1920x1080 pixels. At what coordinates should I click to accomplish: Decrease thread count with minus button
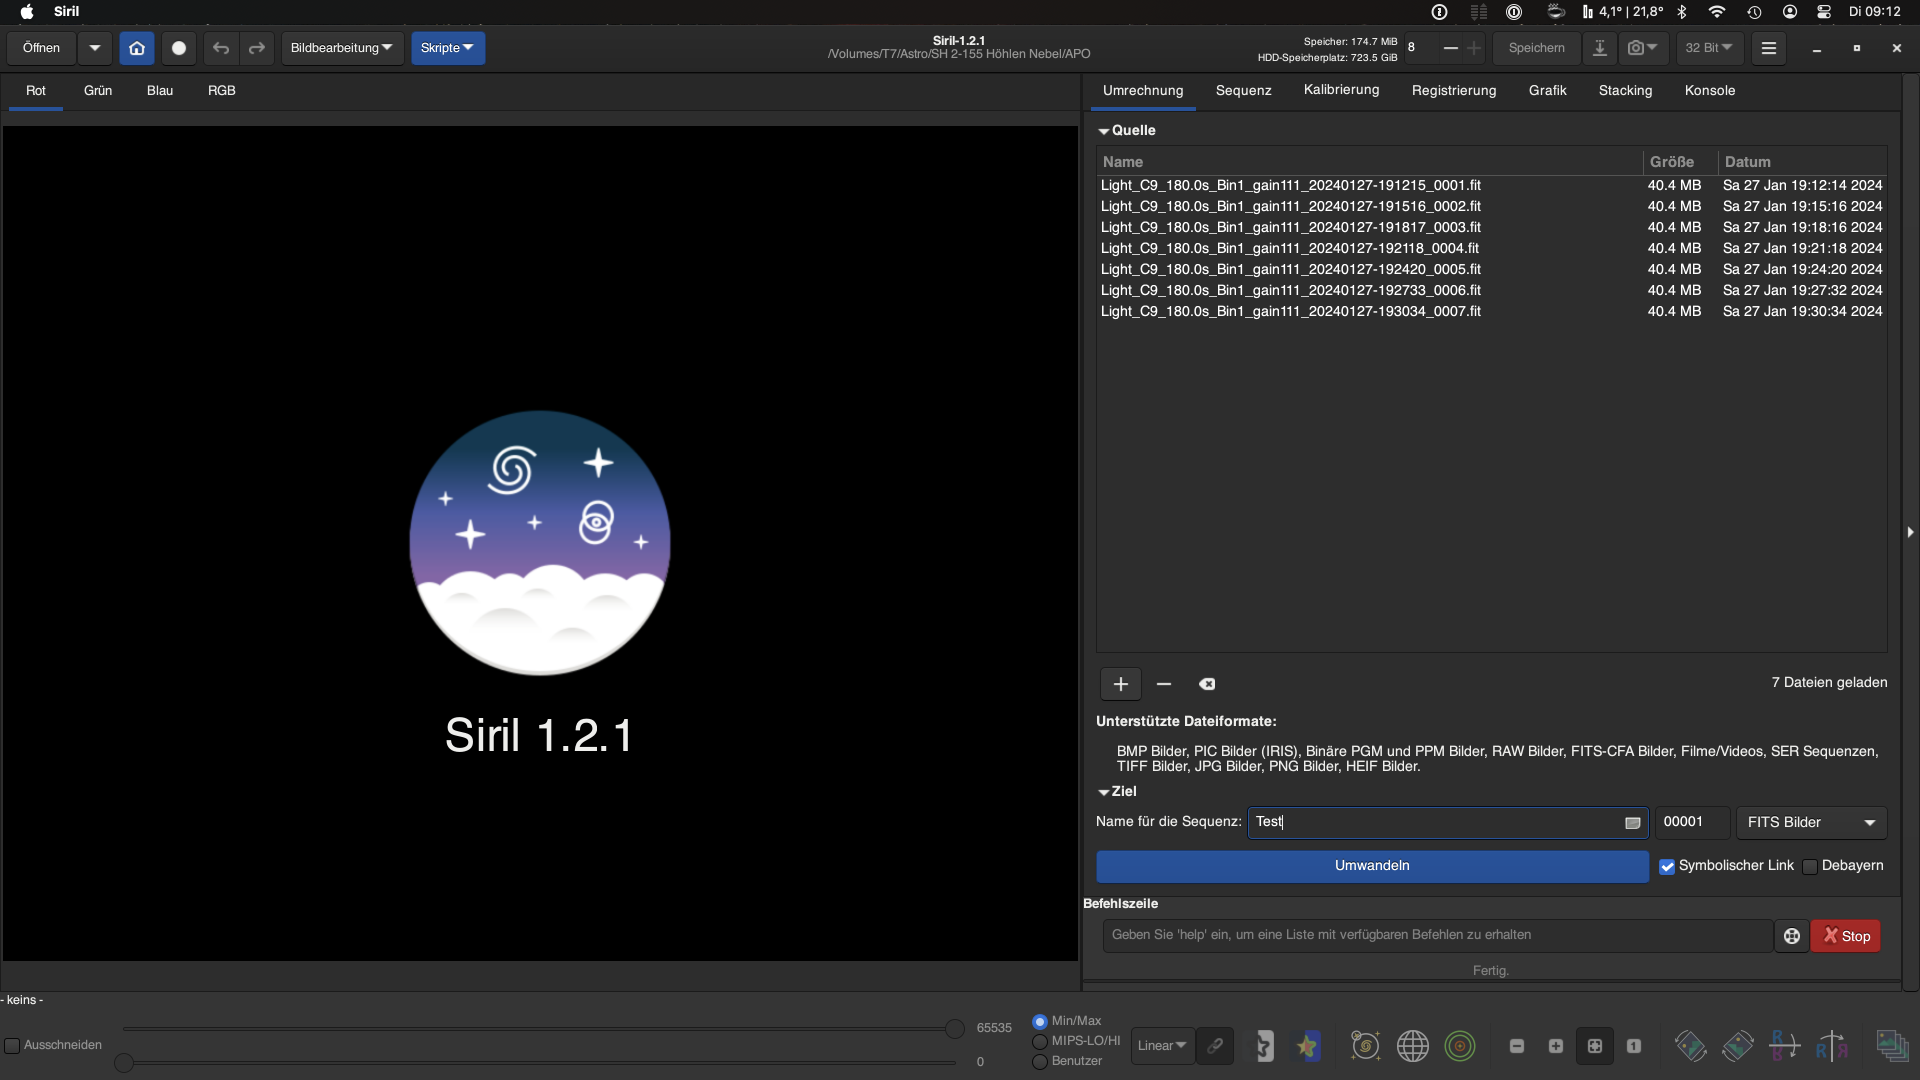tap(1450, 48)
